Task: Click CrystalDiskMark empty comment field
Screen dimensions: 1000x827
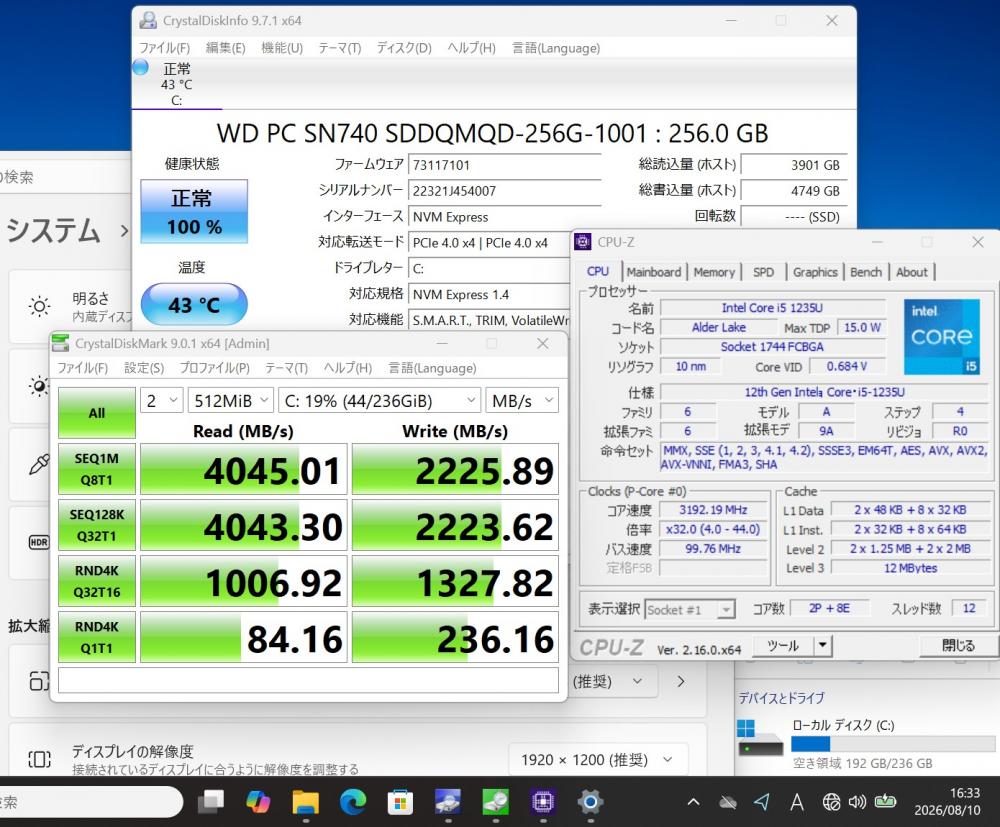Action: click(308, 680)
